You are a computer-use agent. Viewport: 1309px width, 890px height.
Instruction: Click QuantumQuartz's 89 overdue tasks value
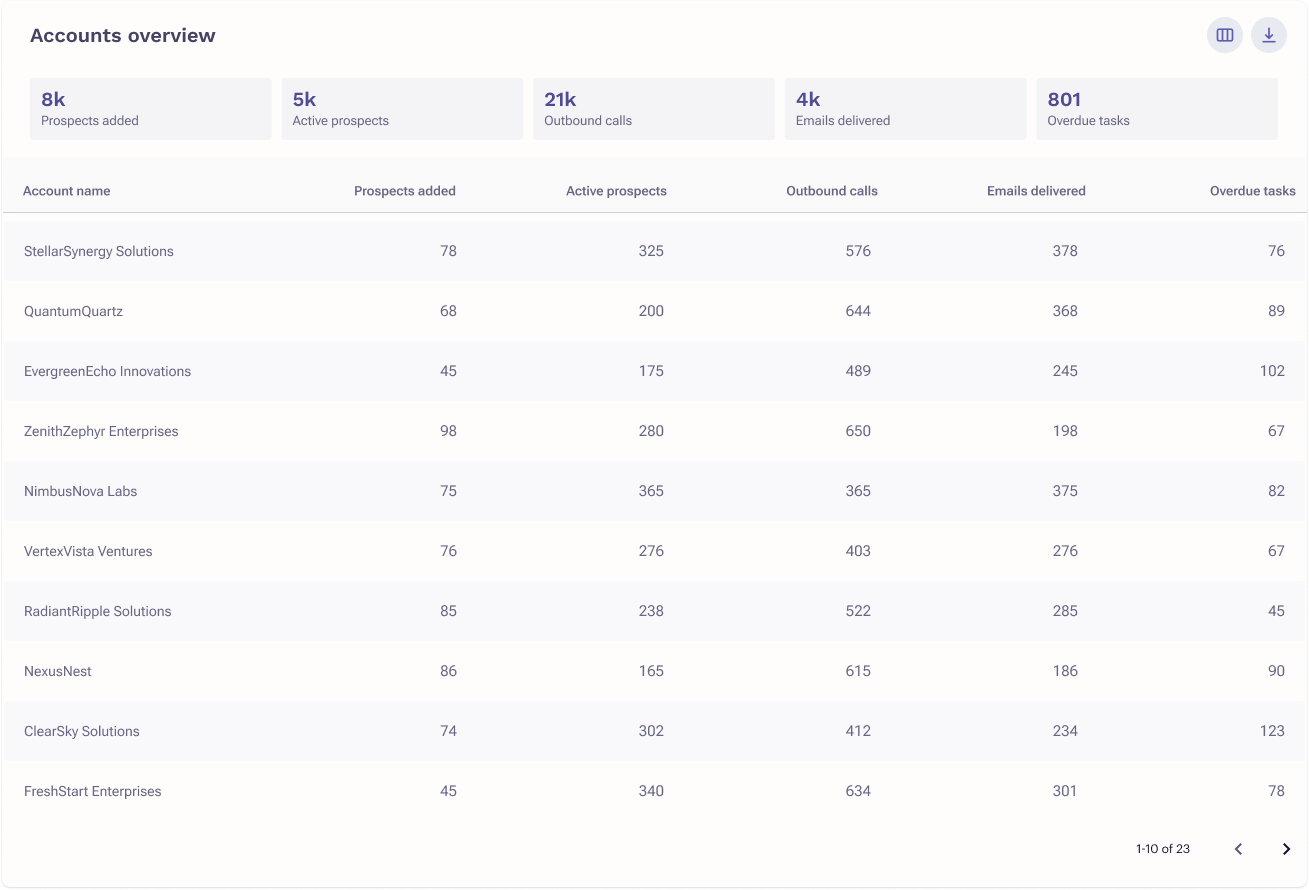tap(1276, 311)
